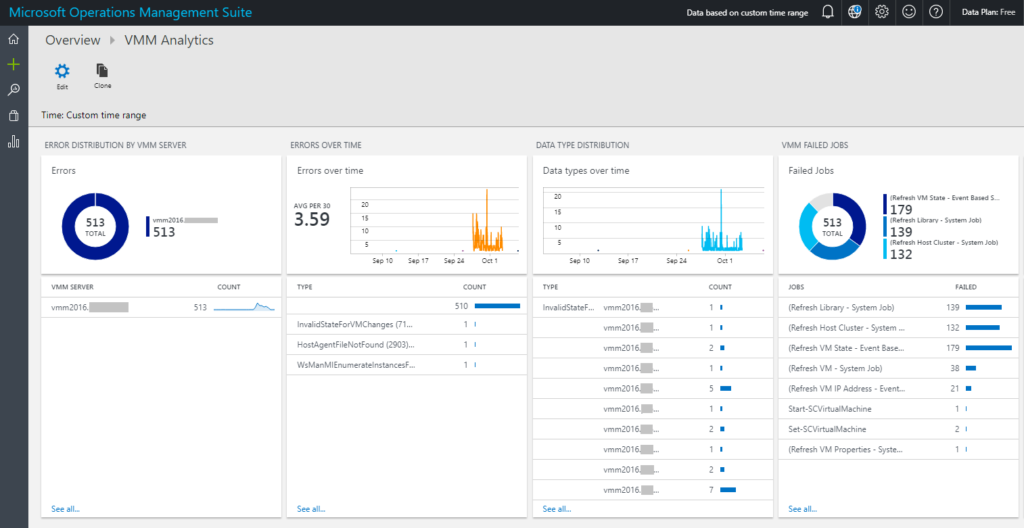Select Refresh VM - System Job row
This screenshot has width=1024, height=528.
(899, 368)
